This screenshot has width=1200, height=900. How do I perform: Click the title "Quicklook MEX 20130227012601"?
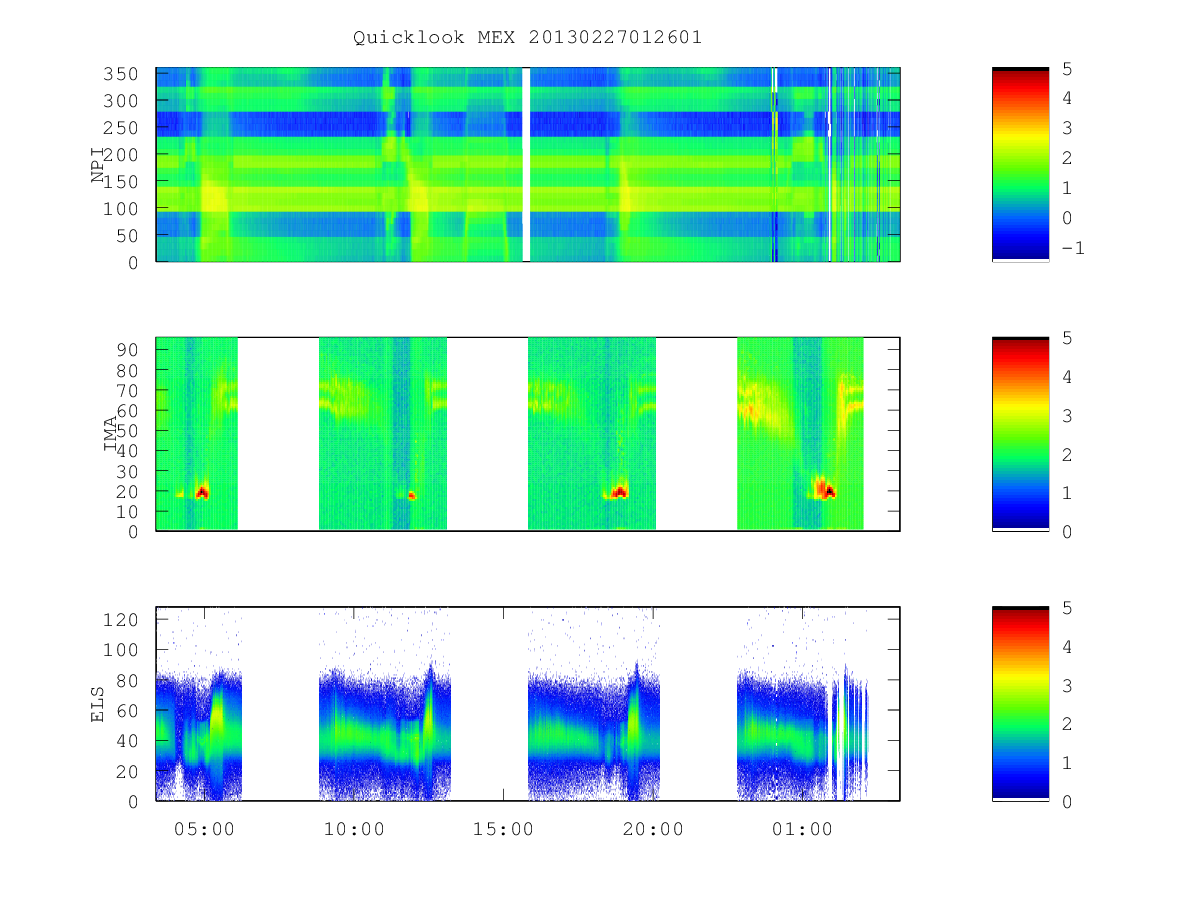[527, 37]
